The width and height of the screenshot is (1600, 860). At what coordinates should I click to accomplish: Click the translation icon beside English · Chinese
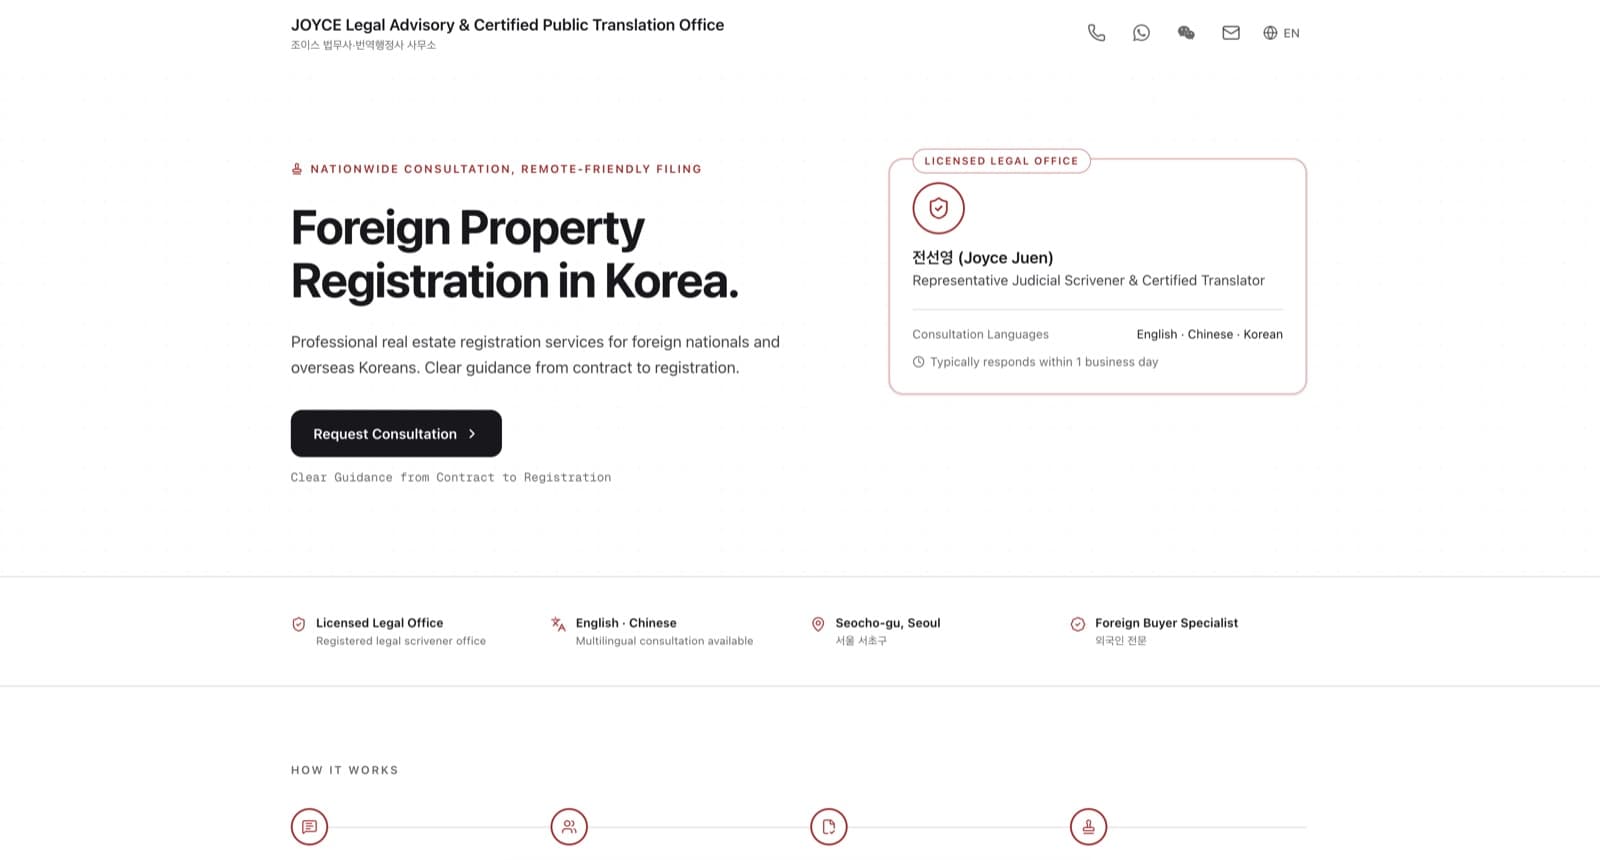click(x=558, y=624)
